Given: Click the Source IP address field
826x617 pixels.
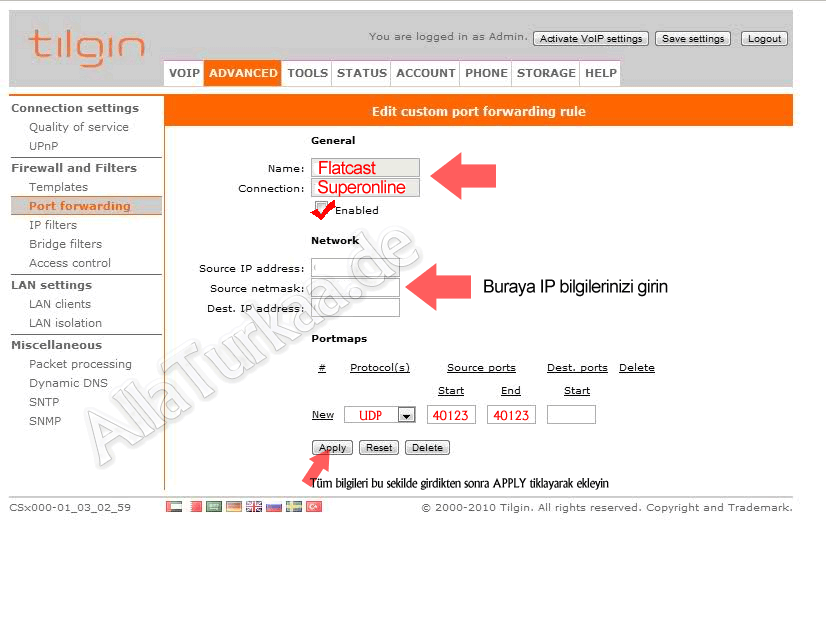Looking at the screenshot, I should 355,268.
